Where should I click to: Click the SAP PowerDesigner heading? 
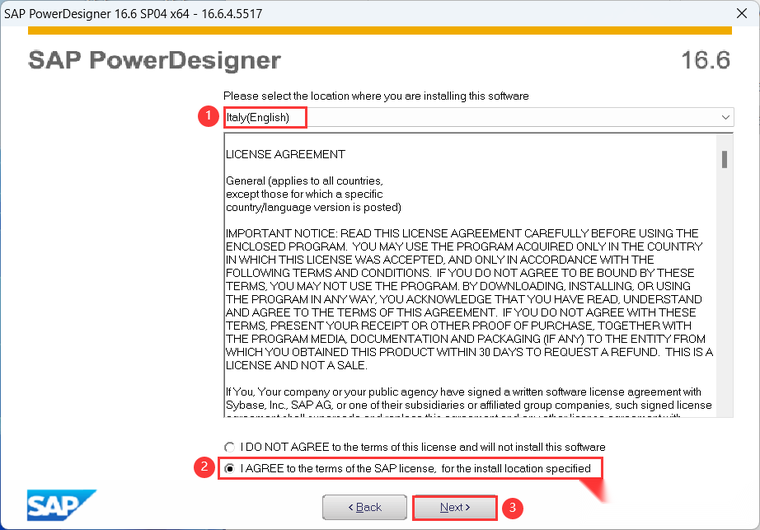point(154,61)
